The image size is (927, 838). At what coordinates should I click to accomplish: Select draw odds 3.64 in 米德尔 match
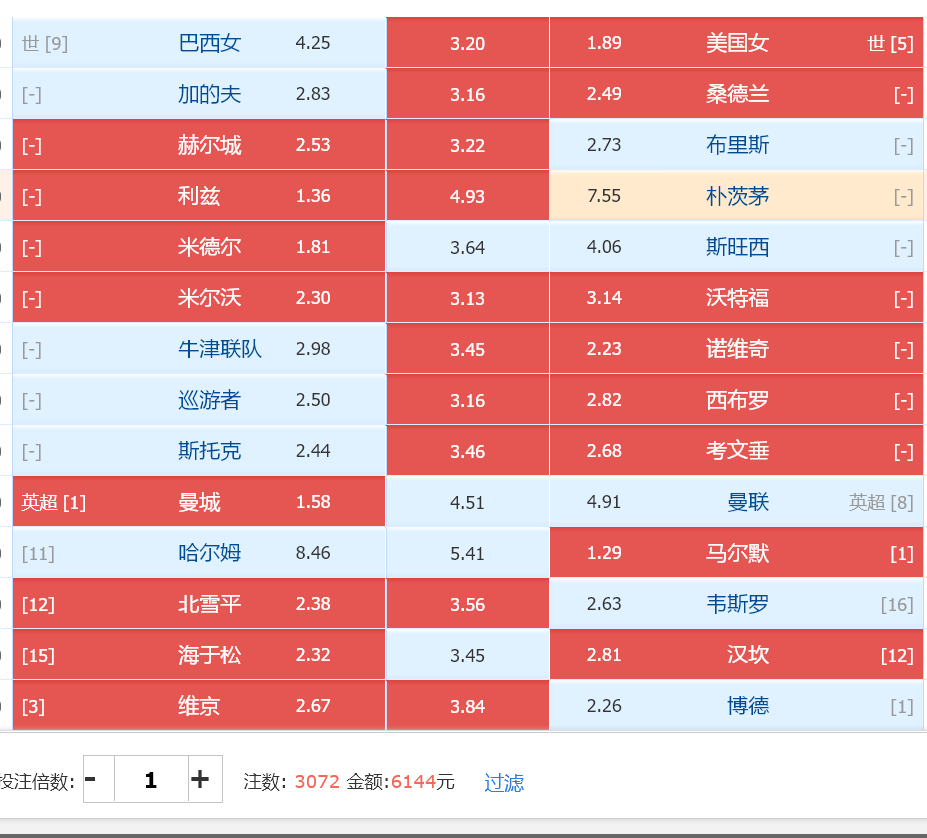(468, 247)
